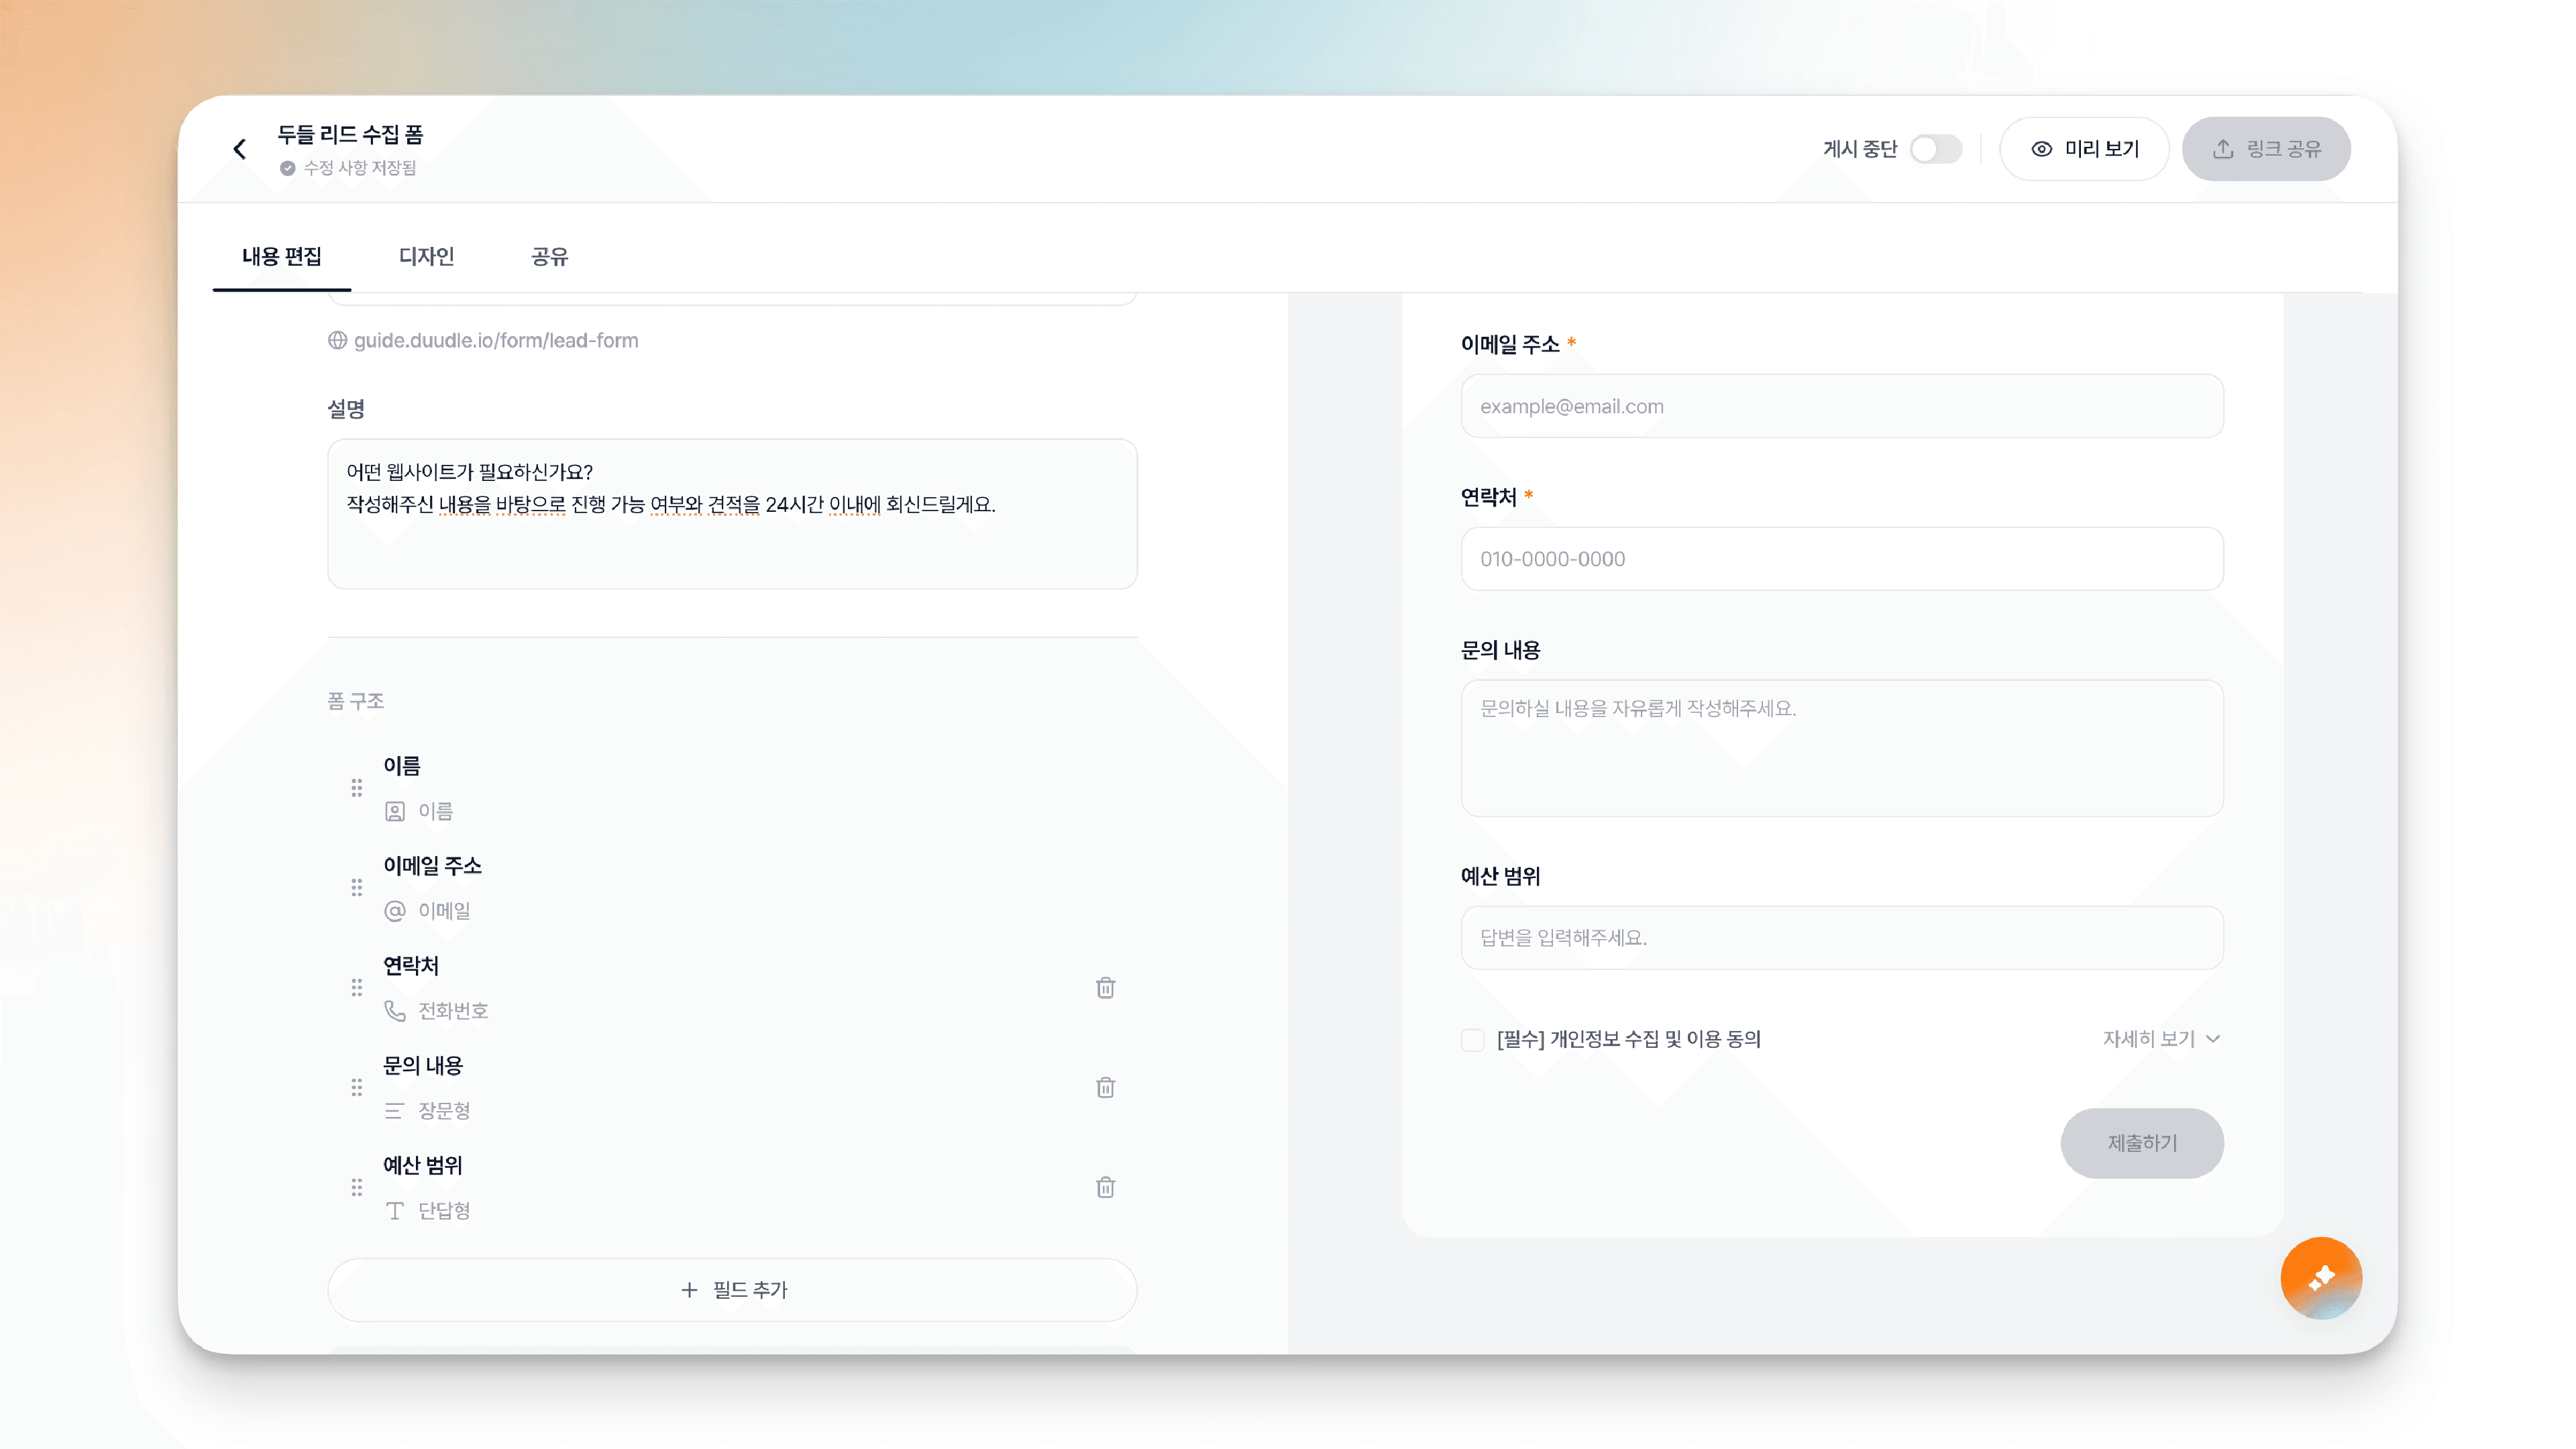2576x1449 pixels.
Task: Delete the 문의 내용 field with trash icon
Action: click(x=1105, y=1088)
